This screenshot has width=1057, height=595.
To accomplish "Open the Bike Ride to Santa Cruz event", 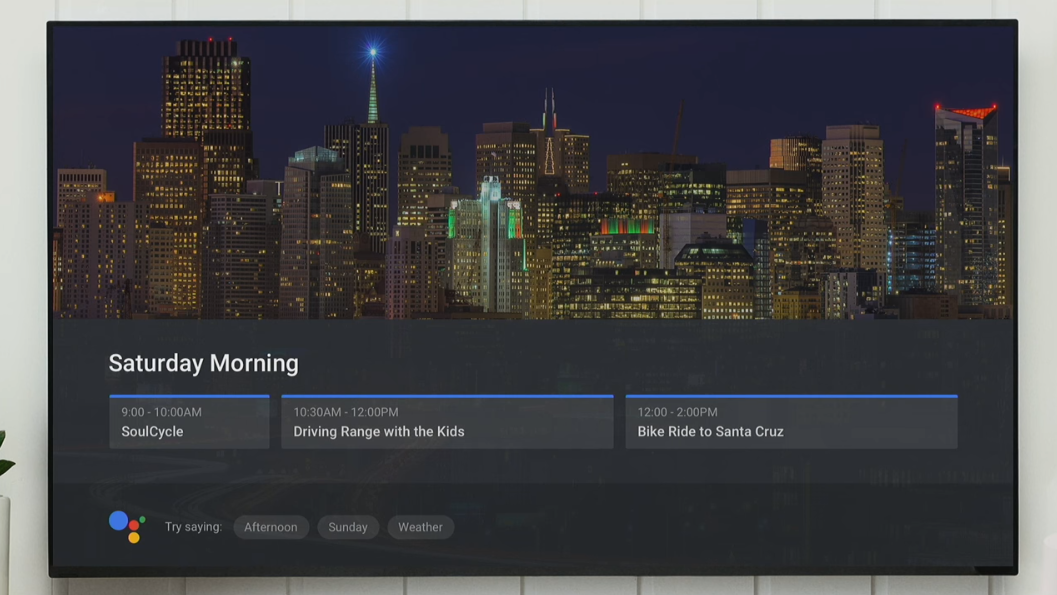I will (x=790, y=423).
